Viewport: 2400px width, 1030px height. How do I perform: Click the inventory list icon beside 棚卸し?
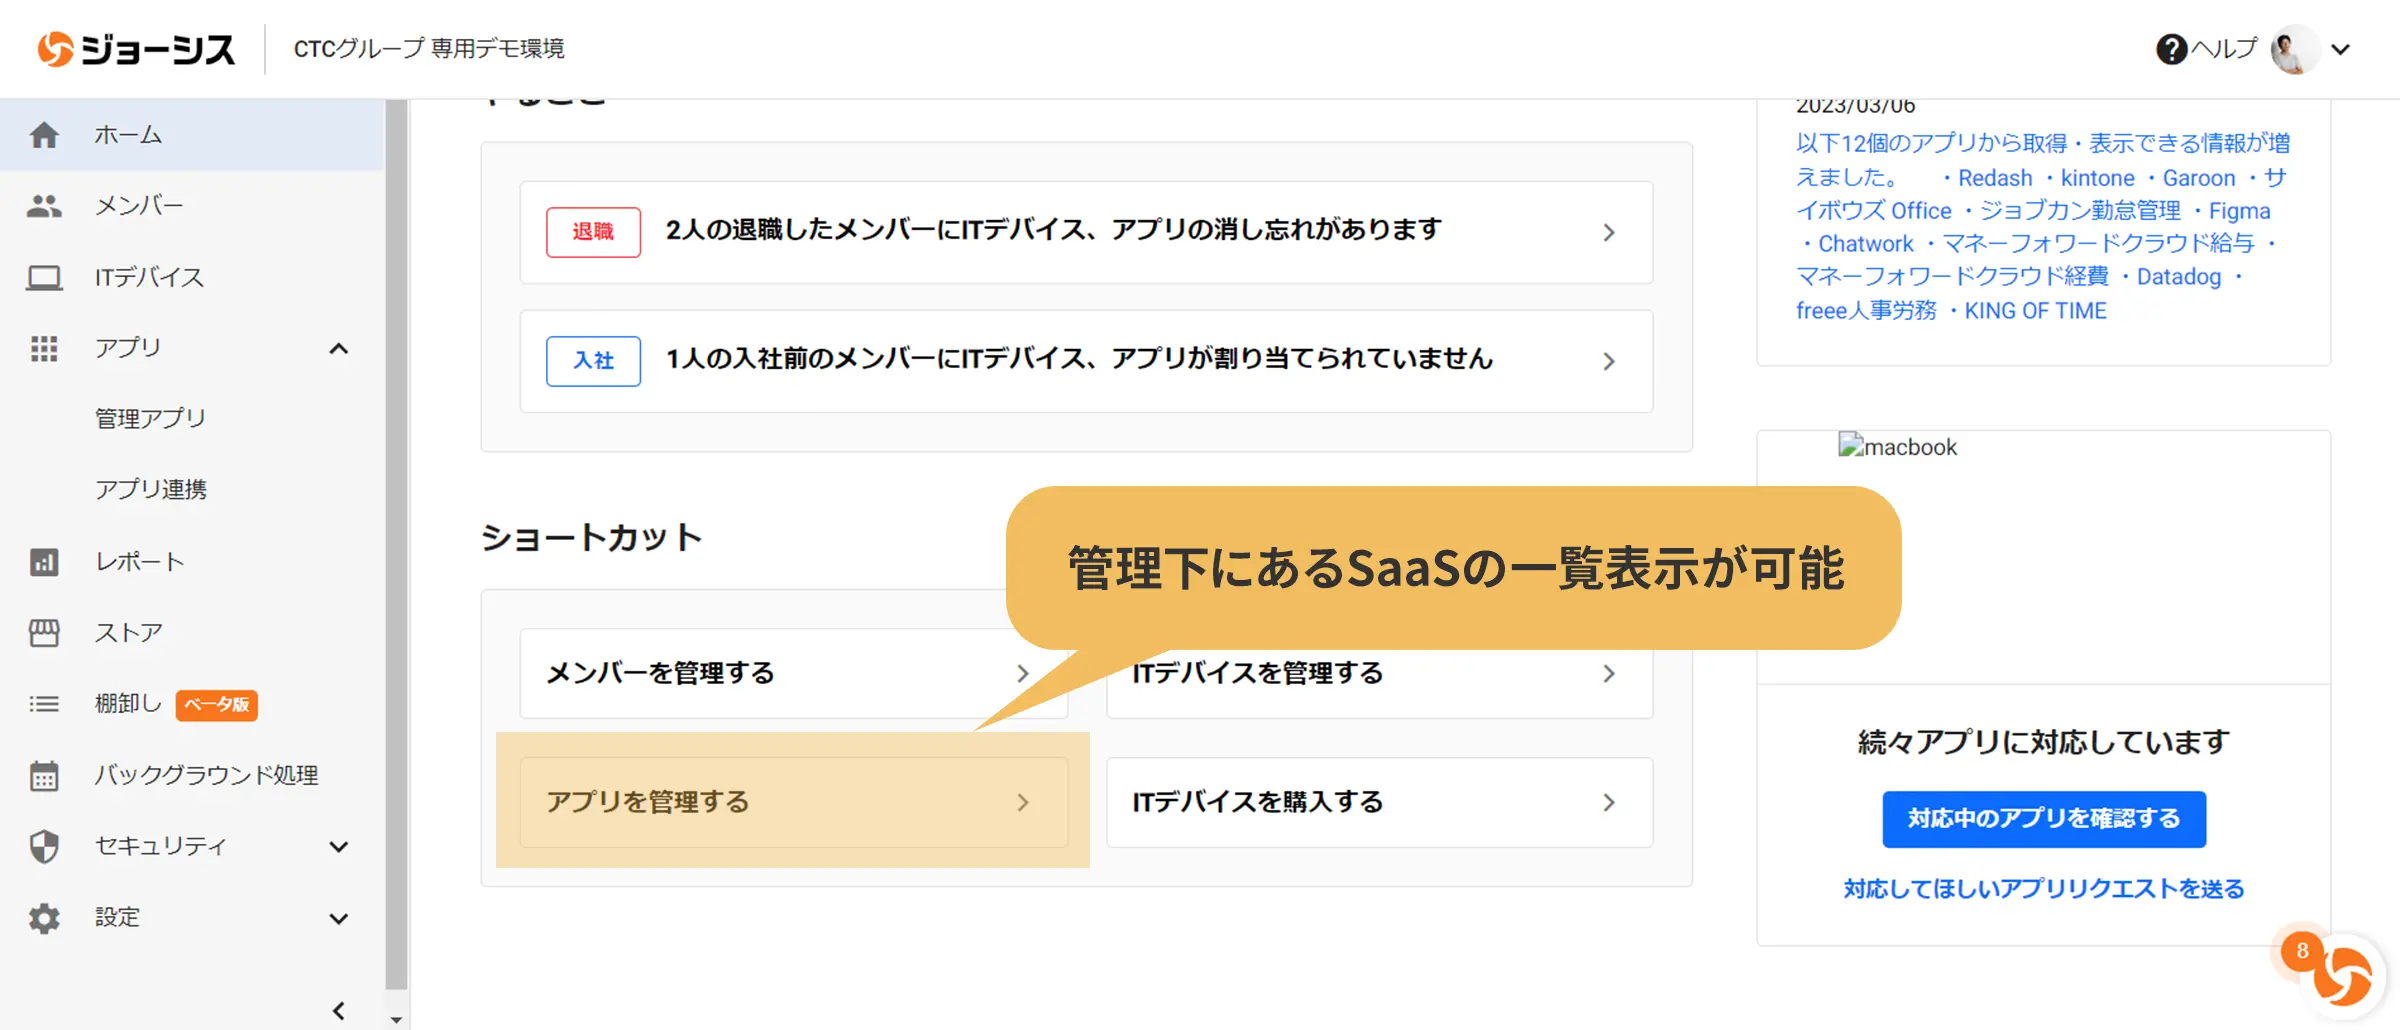point(44,704)
